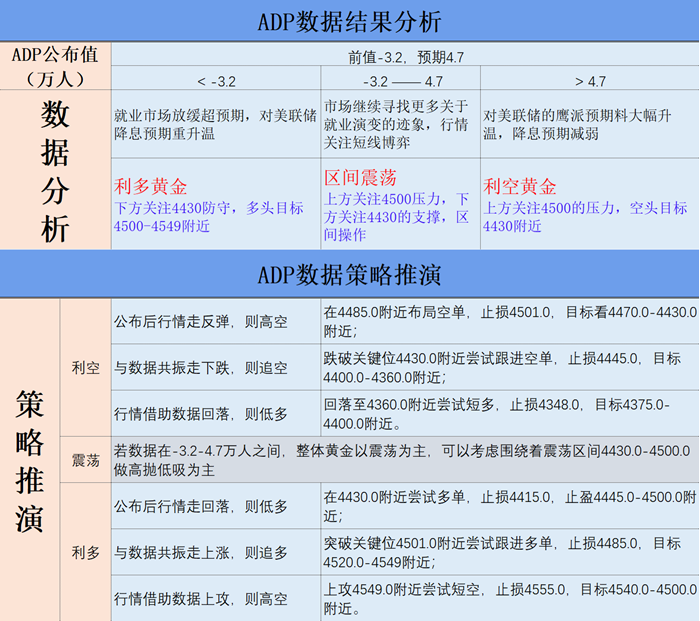This screenshot has height=621, width=700.
Task: Click the 前值-3.2, 预期4.7 cell
Action: tap(404, 56)
